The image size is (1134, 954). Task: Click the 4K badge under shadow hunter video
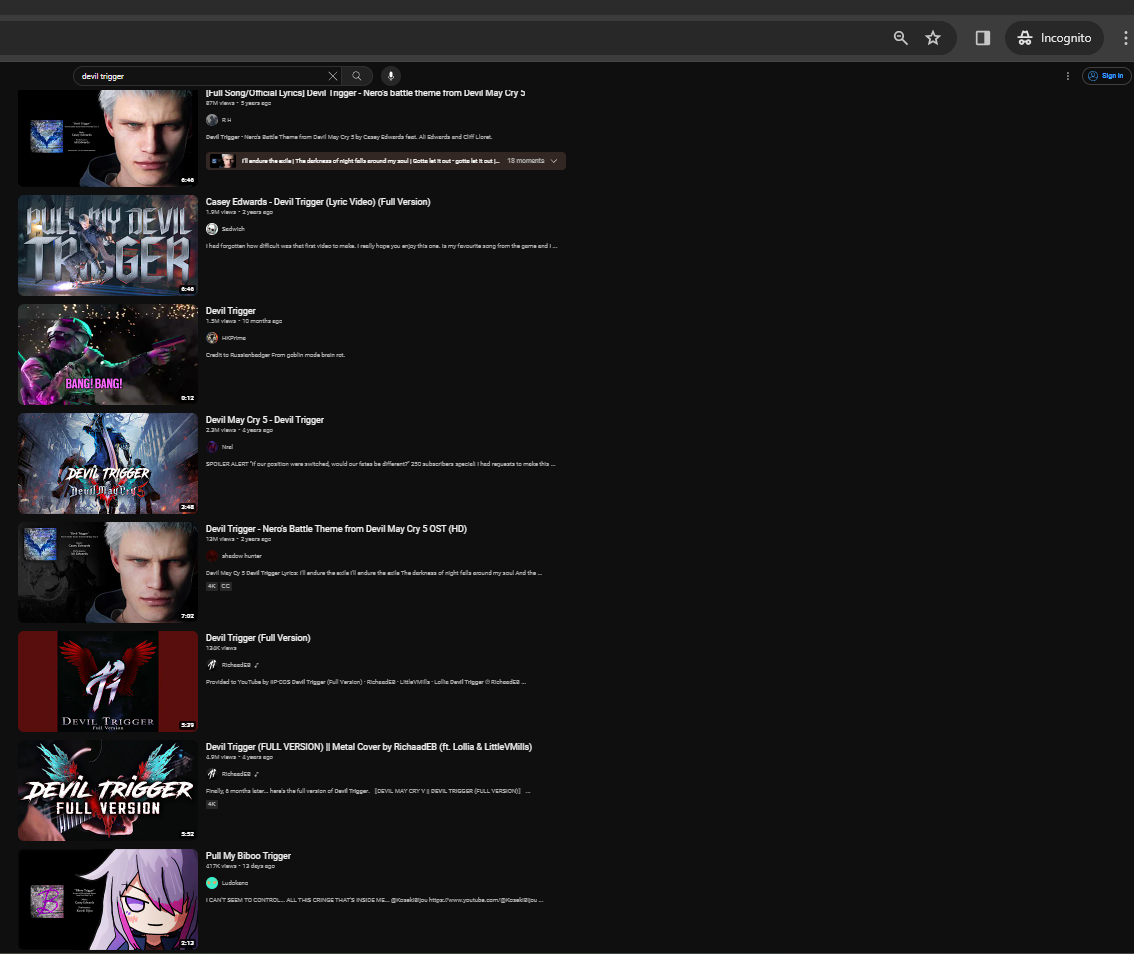pos(212,587)
